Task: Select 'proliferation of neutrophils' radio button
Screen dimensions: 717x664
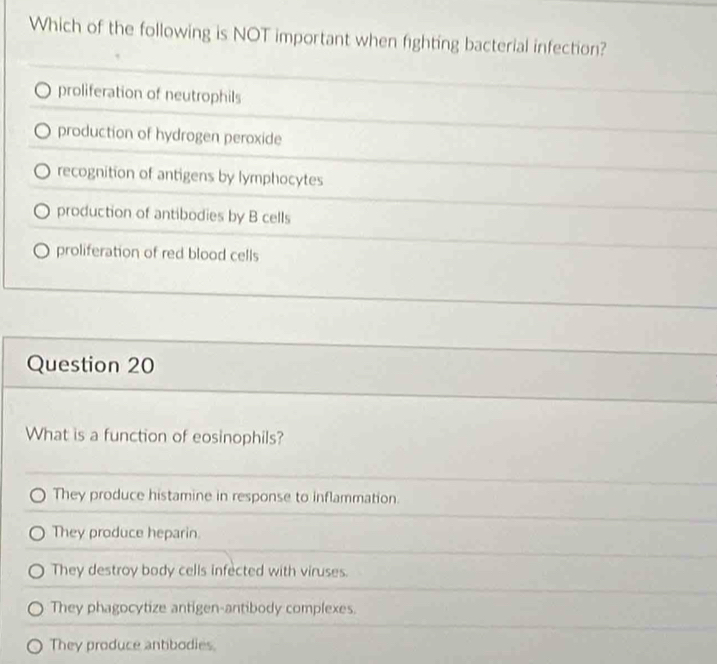Action: (x=43, y=91)
